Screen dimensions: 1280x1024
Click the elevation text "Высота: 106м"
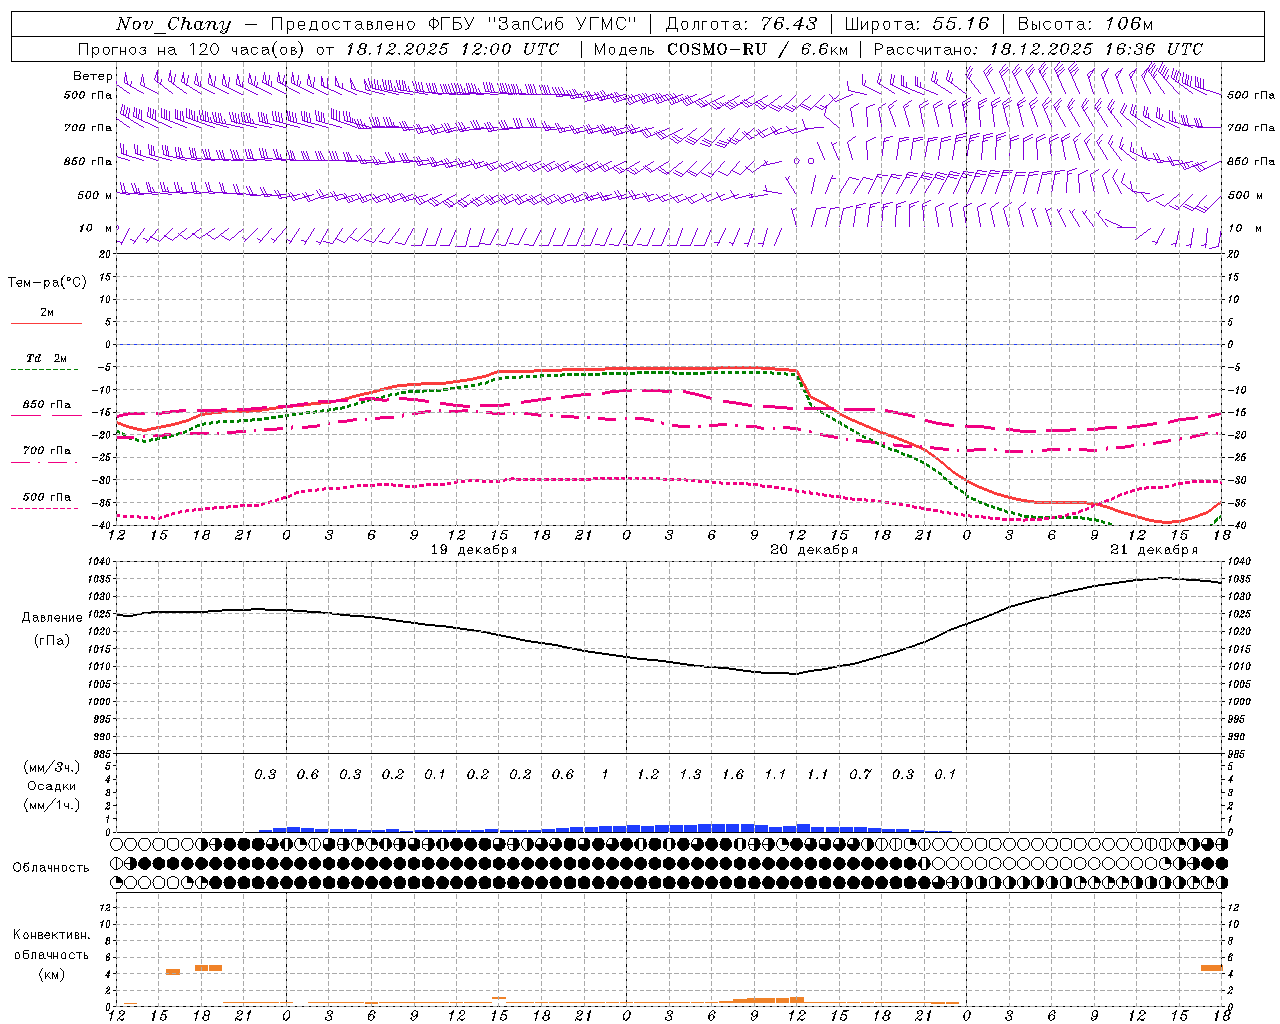1085,24
